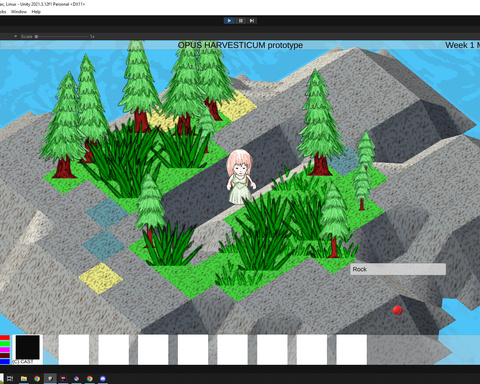
Task: Open the second Chrome taskbar icon
Action: click(90, 378)
